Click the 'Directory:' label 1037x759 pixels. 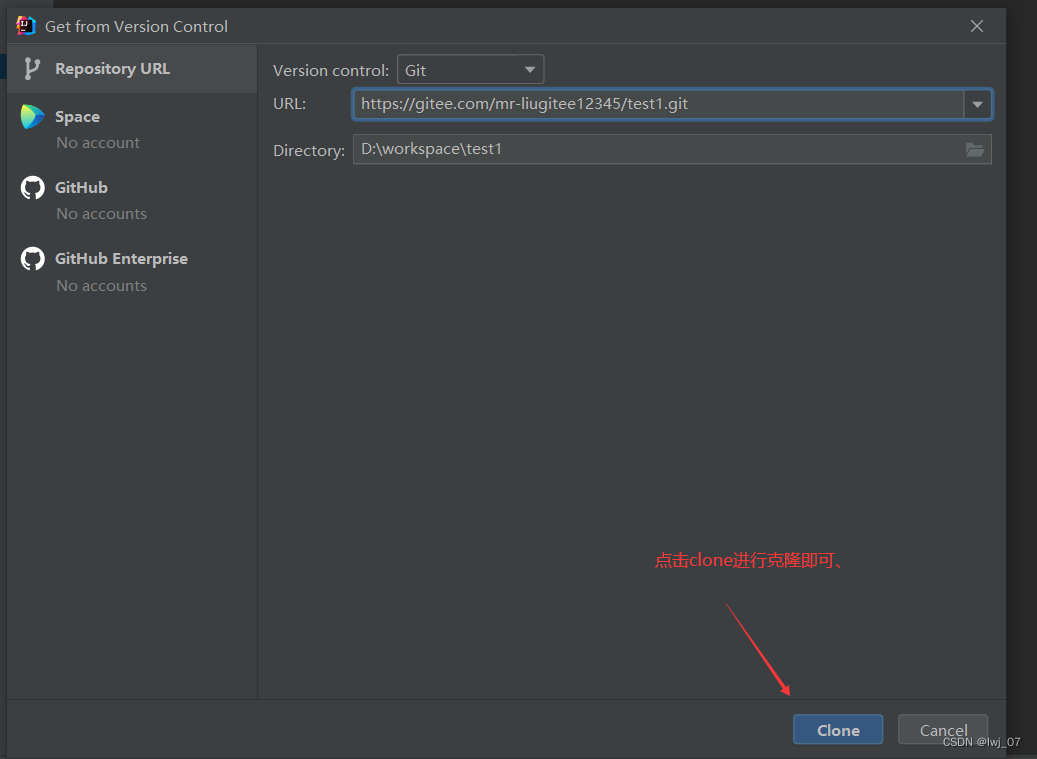309,151
